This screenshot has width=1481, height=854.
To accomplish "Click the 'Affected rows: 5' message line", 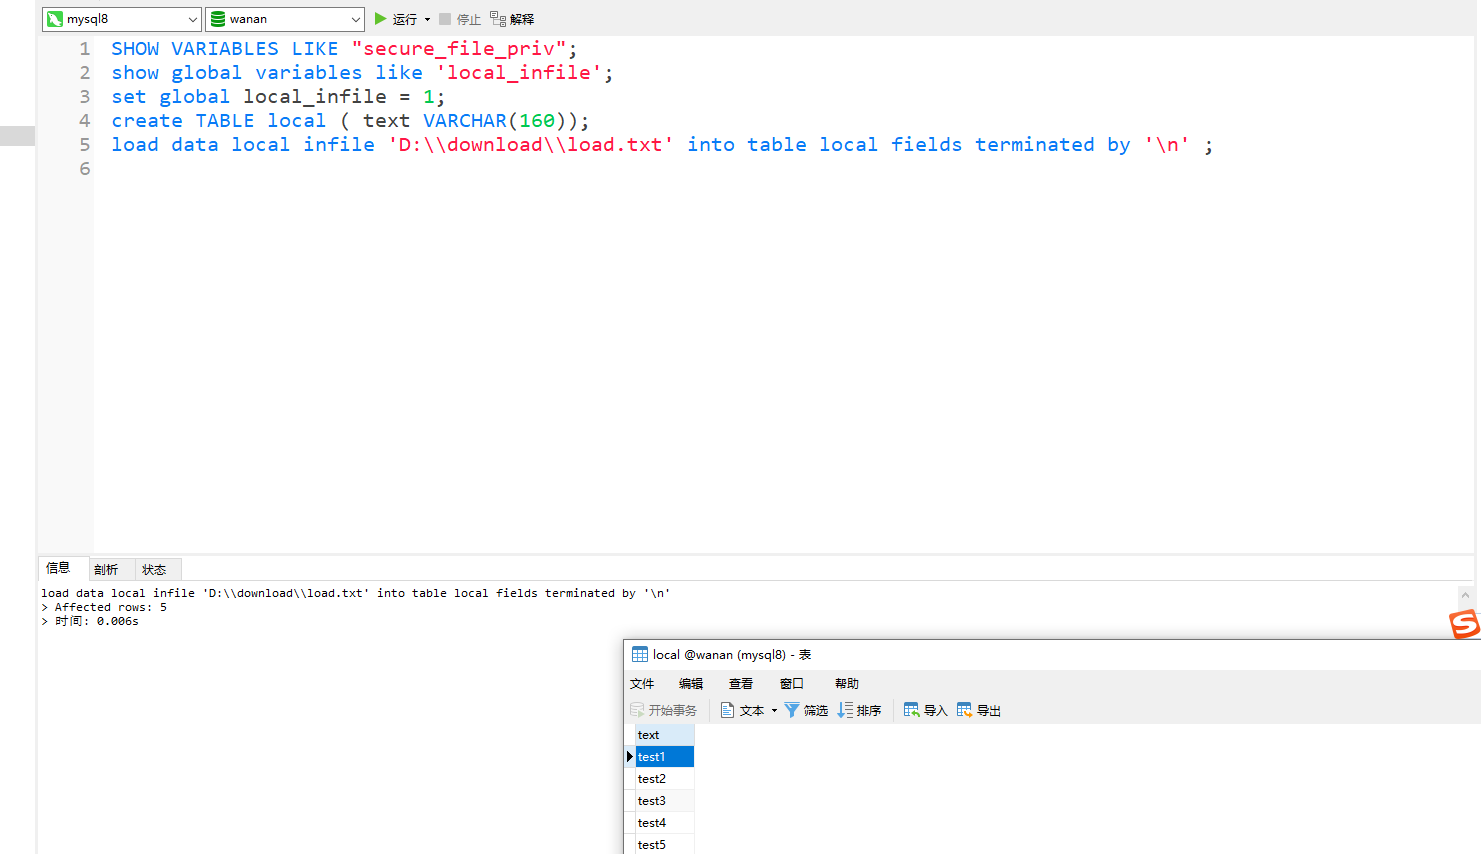I will 104,607.
